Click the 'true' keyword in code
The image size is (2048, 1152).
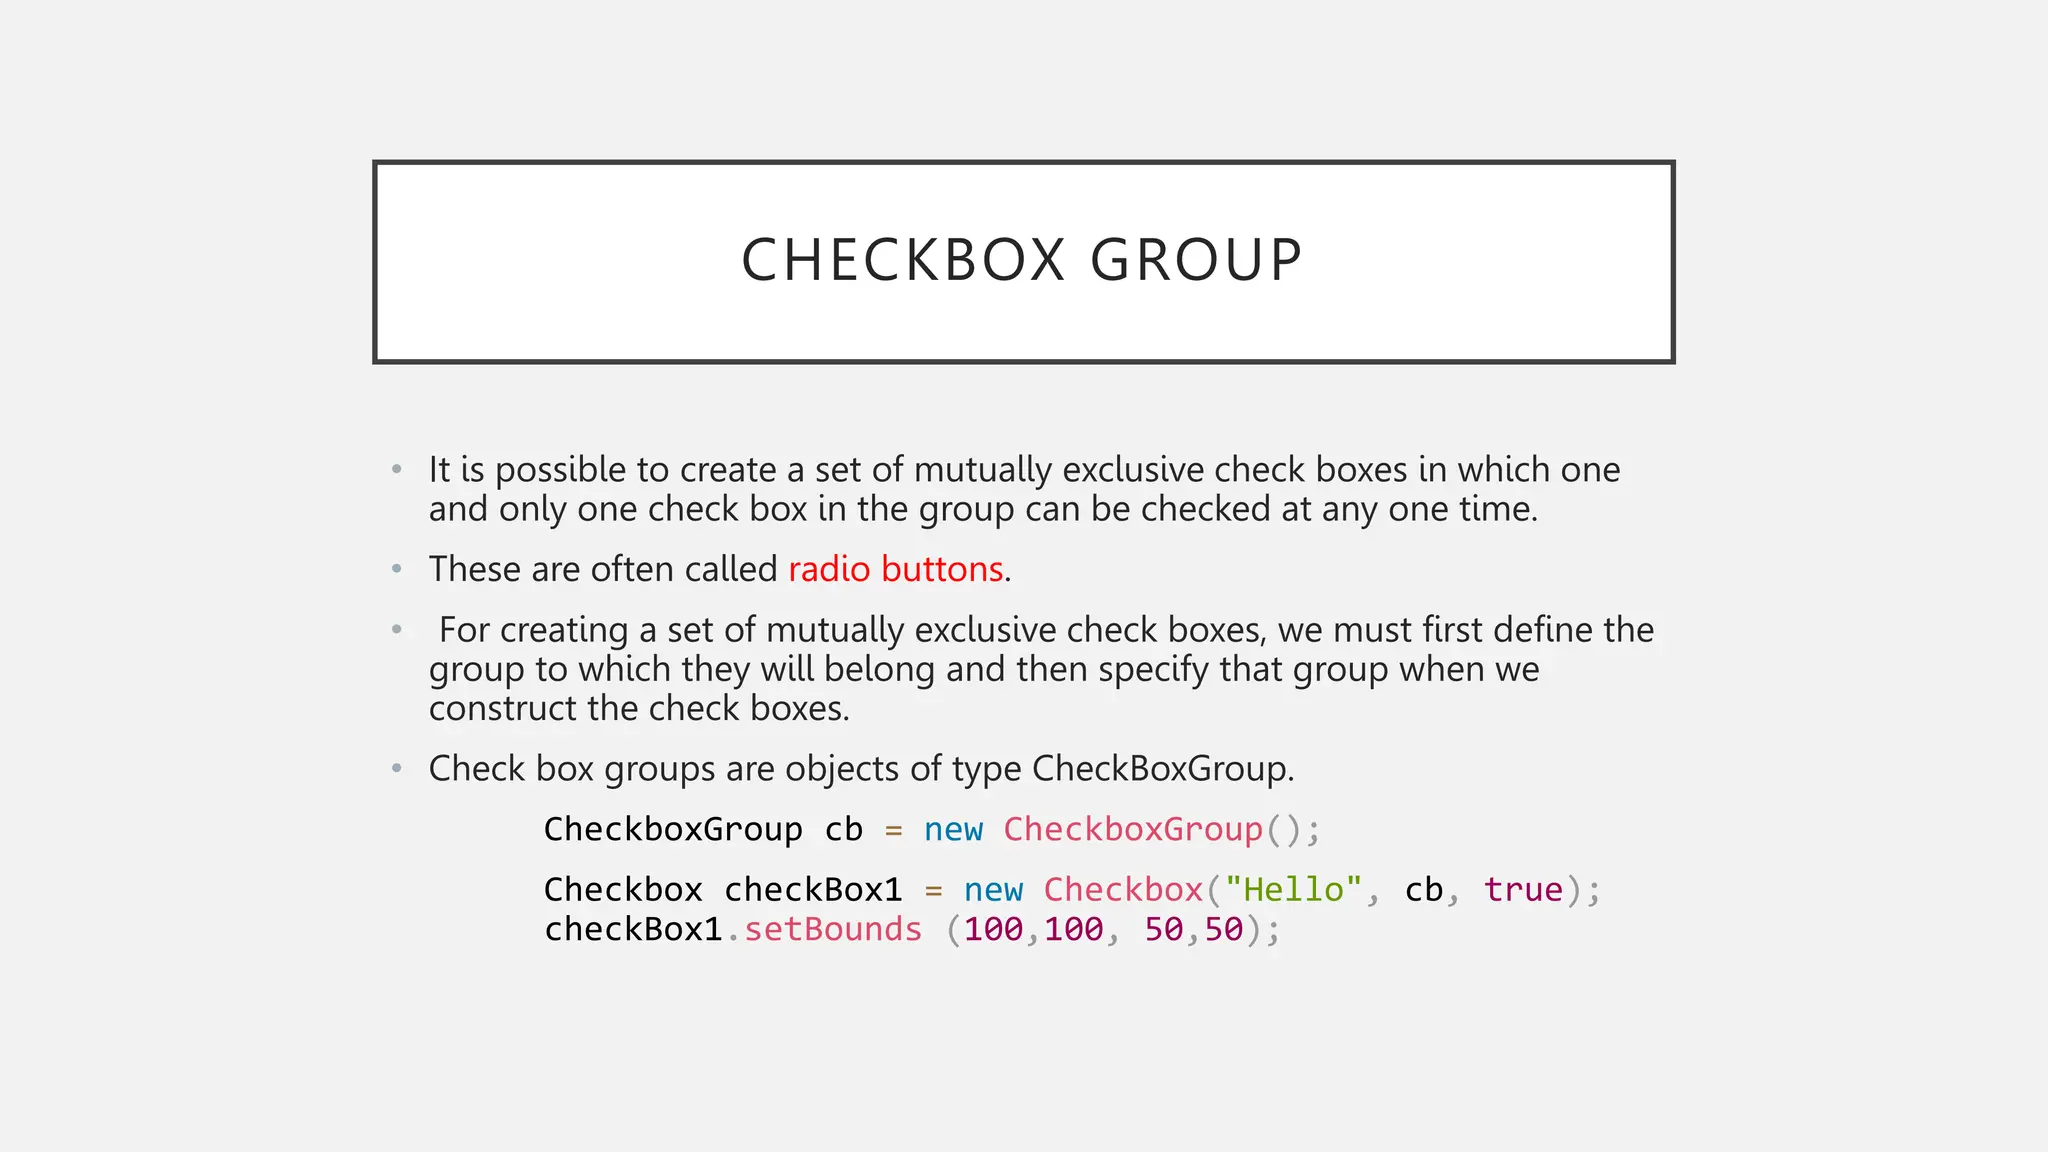[1523, 889]
